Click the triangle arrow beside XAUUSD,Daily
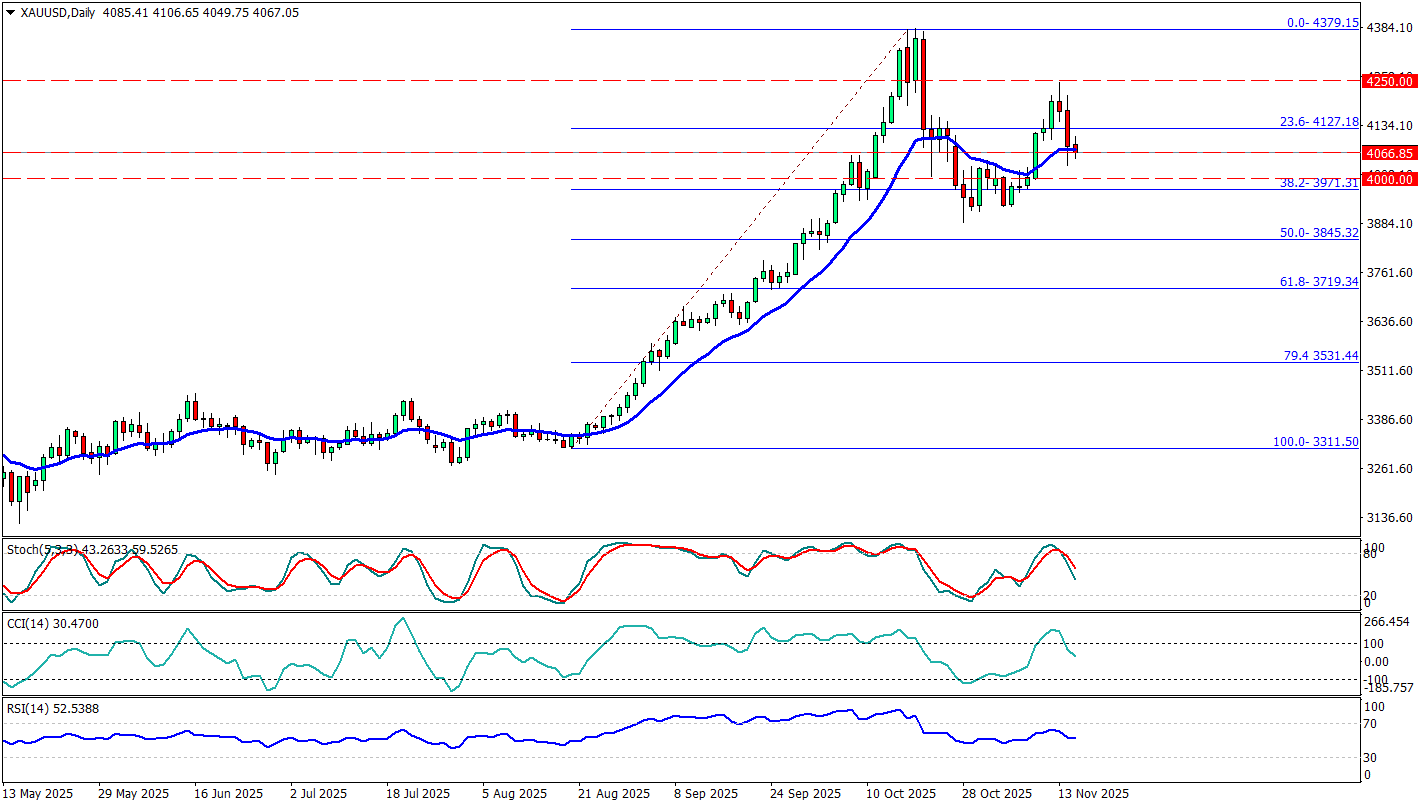 click(x=10, y=13)
